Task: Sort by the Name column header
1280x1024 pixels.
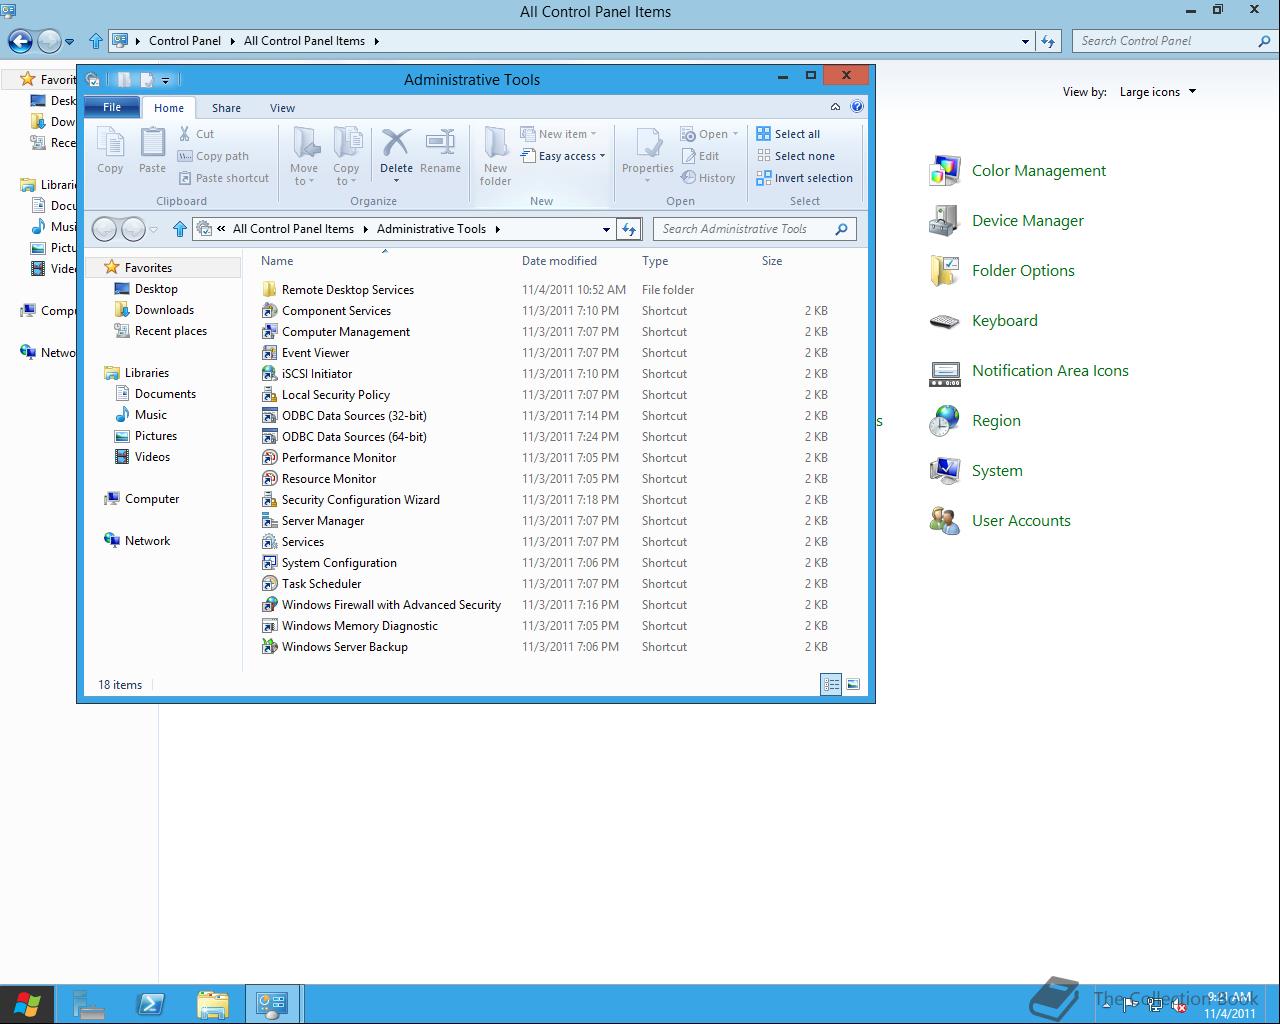Action: pos(277,261)
